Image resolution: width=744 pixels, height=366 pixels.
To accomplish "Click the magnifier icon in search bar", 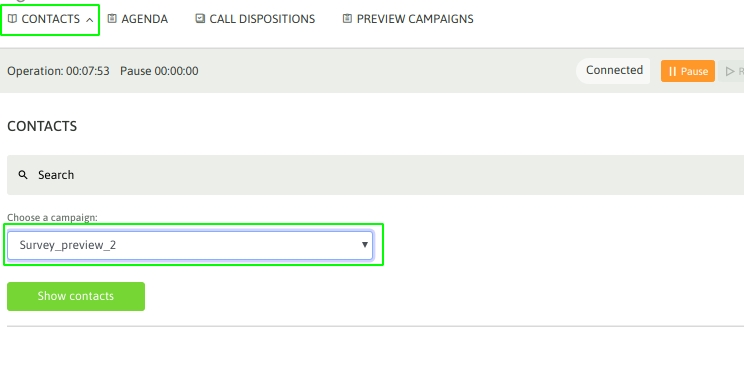I will (23, 175).
